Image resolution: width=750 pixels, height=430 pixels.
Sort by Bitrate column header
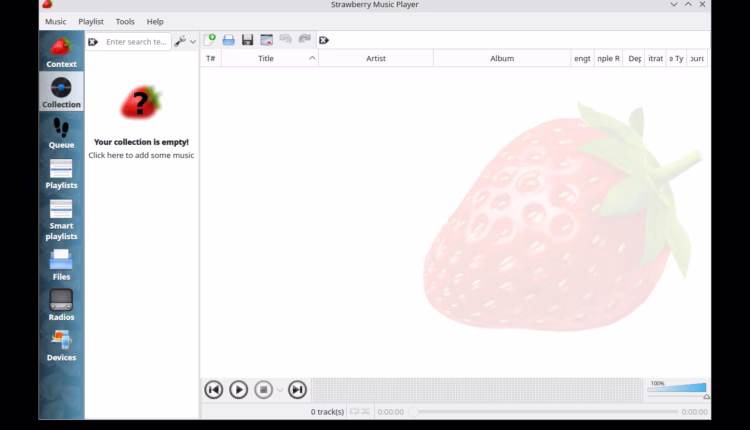(x=655, y=58)
